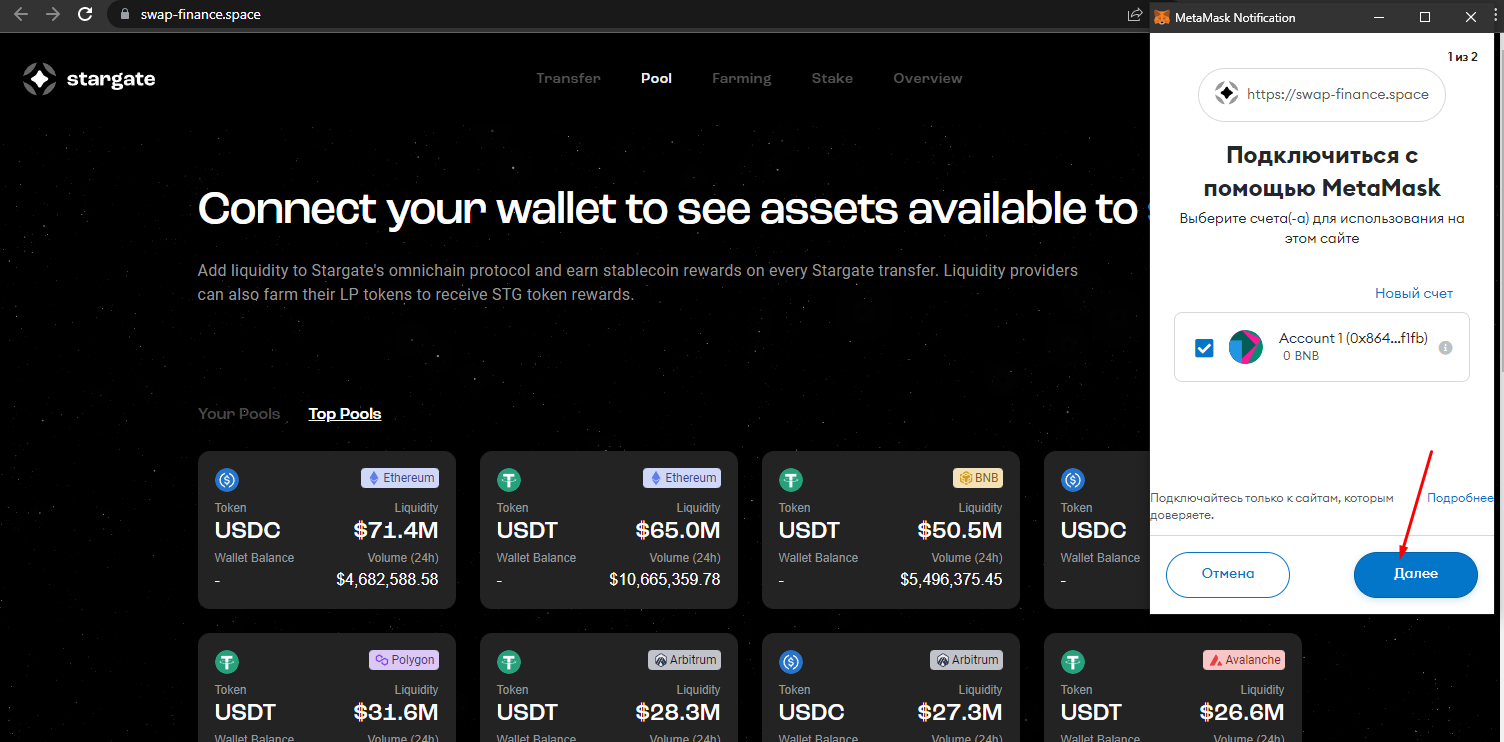Click USDT coin icon in BNB card
The image size is (1504, 742).
[791, 479]
